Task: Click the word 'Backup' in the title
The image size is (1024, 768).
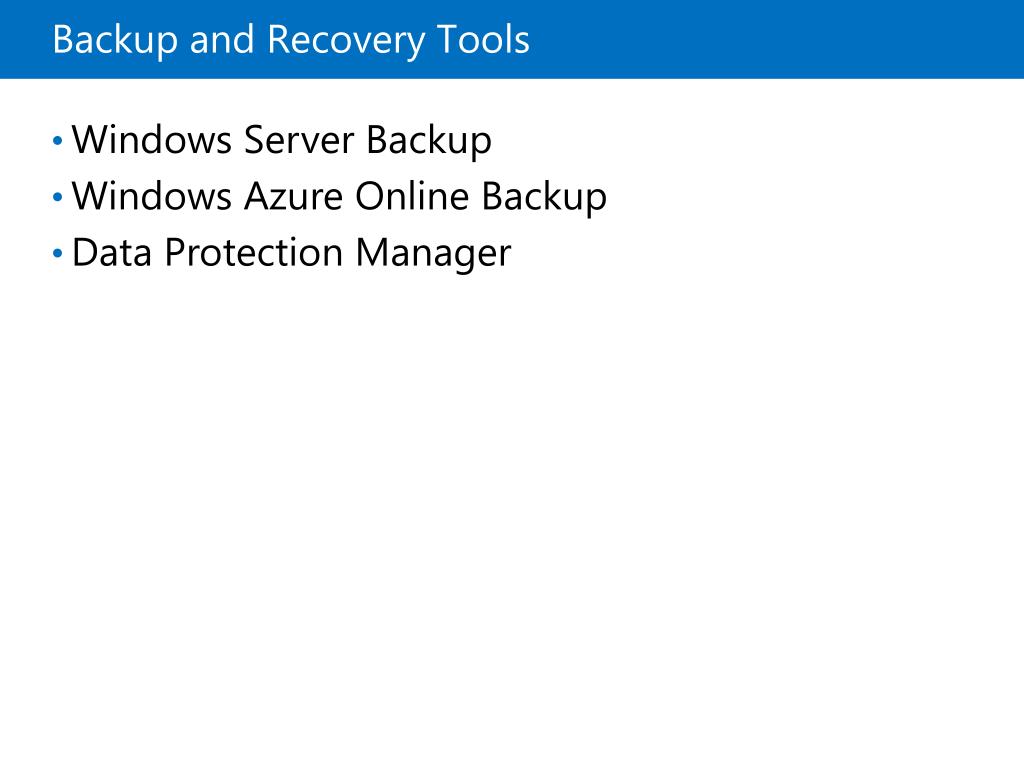Action: click(x=115, y=42)
